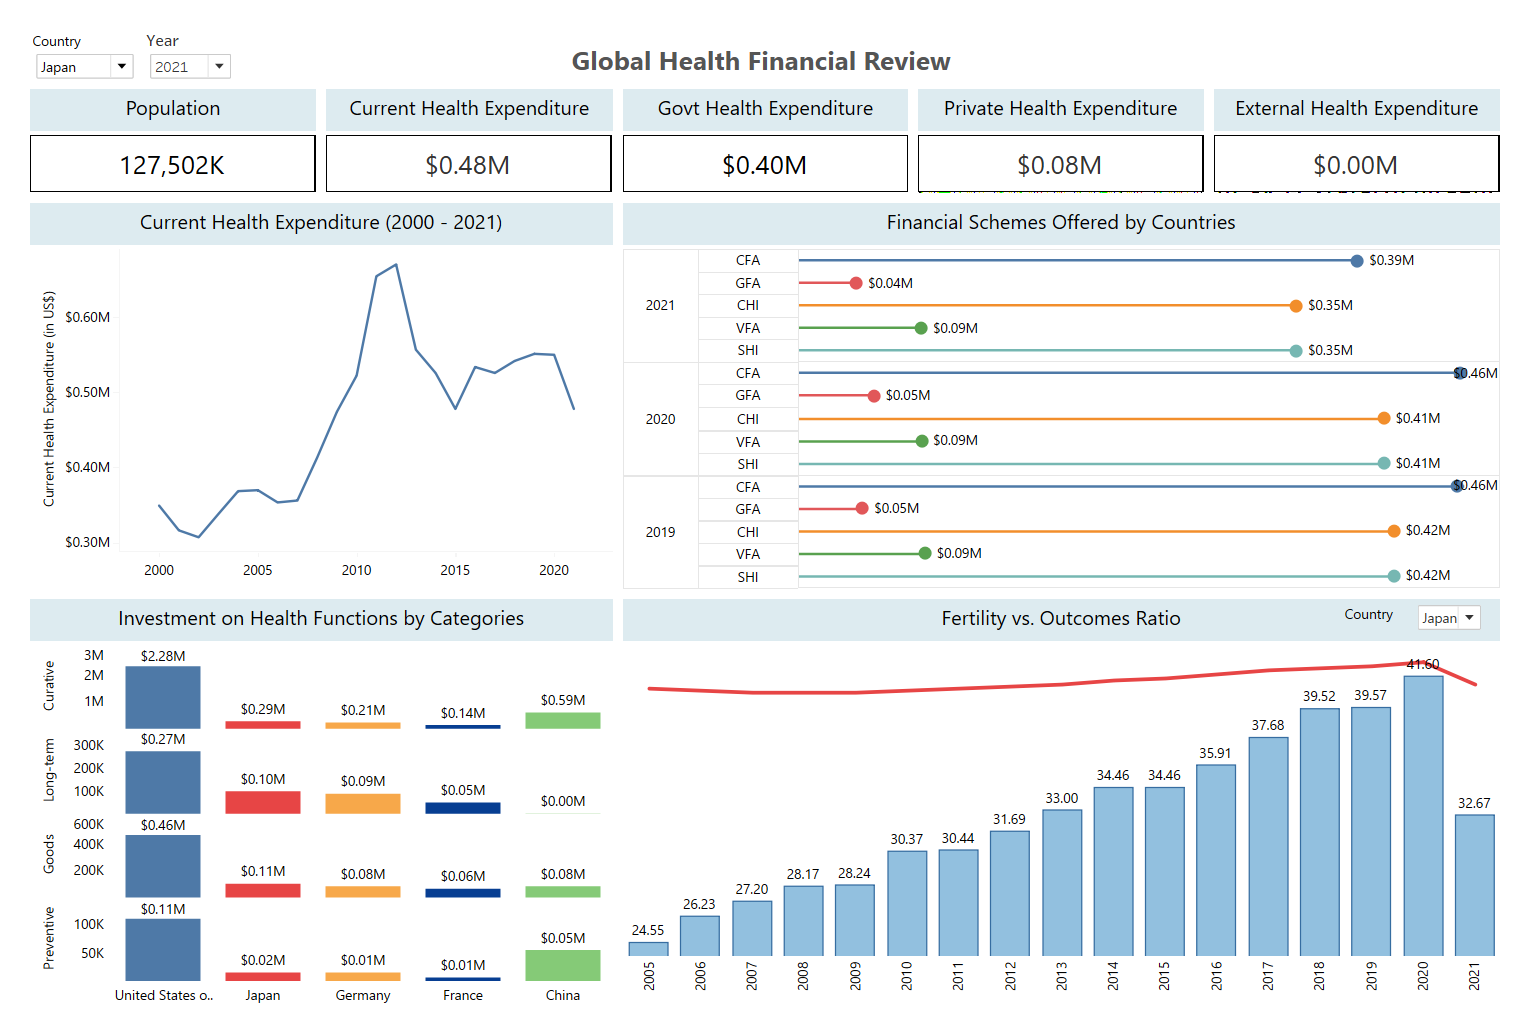Click the 2019 year row header
The image size is (1538, 1033).
pyautogui.click(x=660, y=532)
